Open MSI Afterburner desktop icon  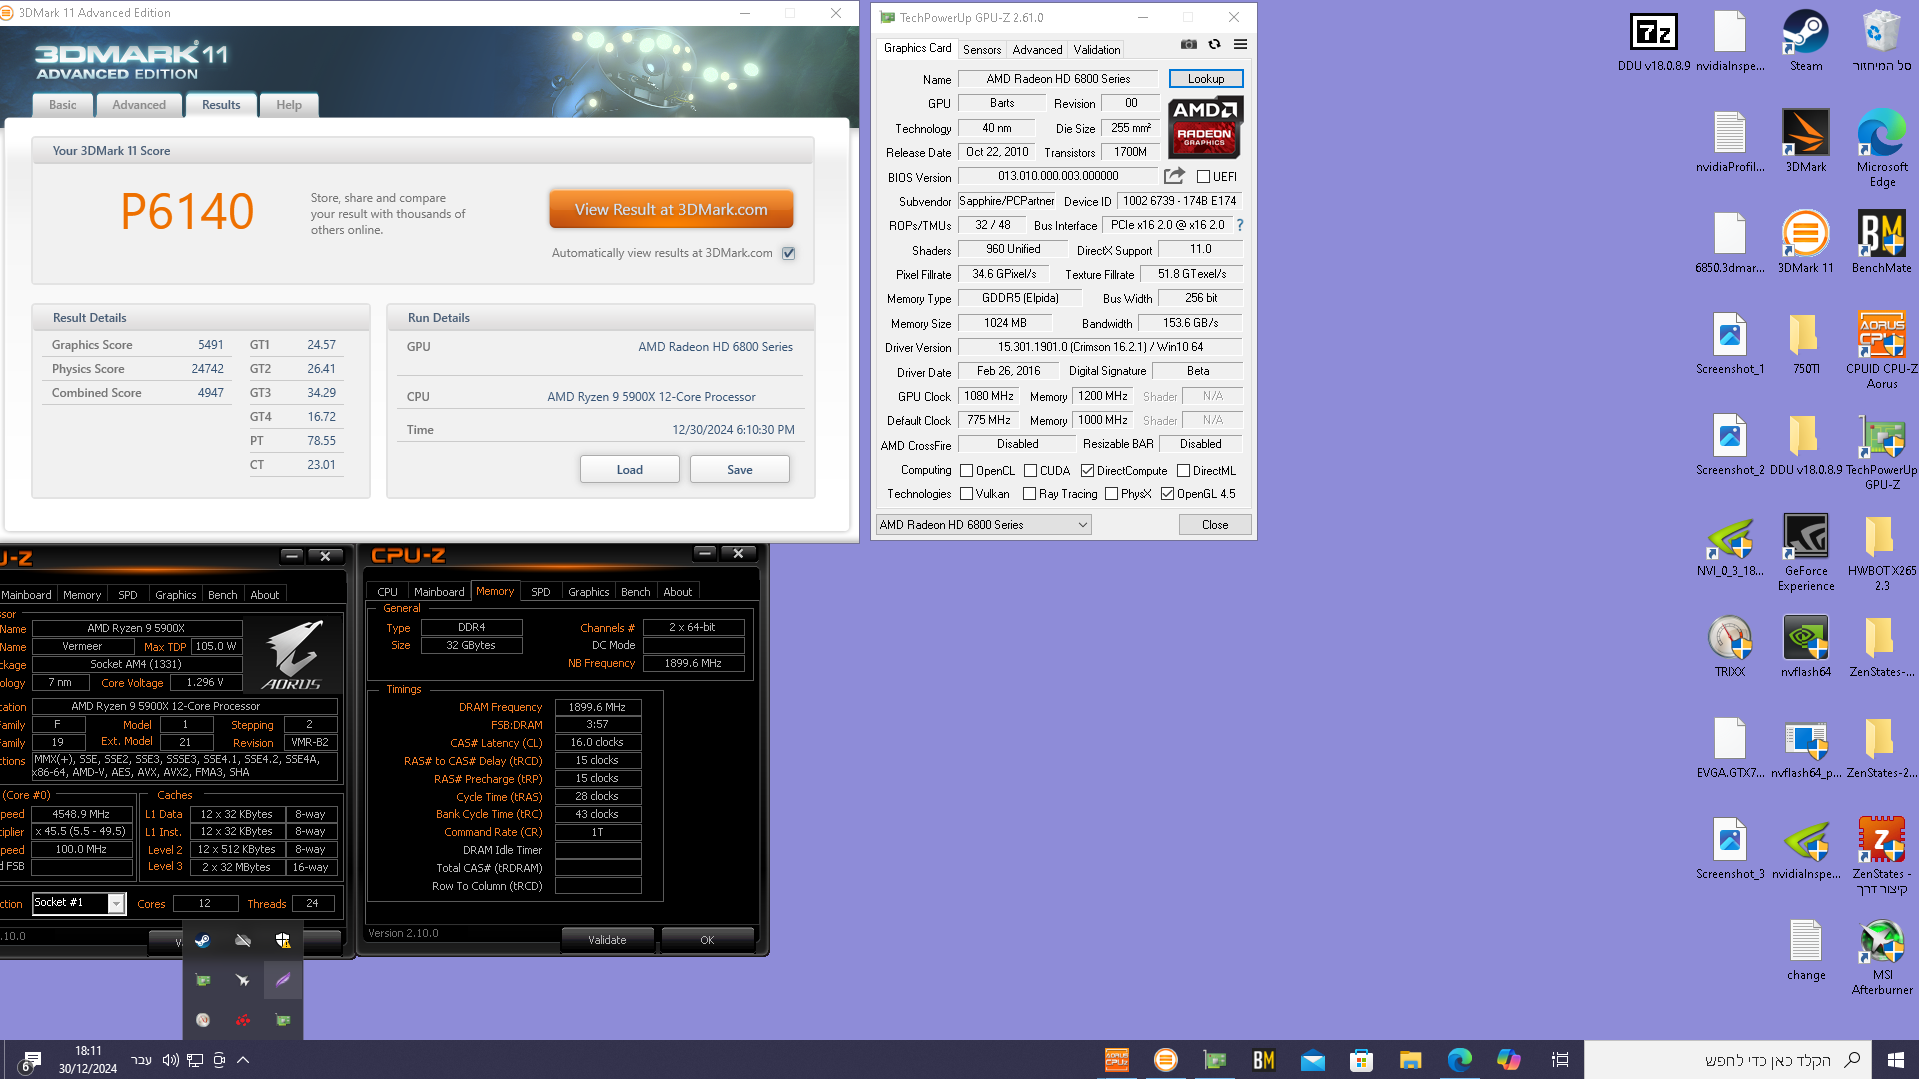click(1881, 956)
